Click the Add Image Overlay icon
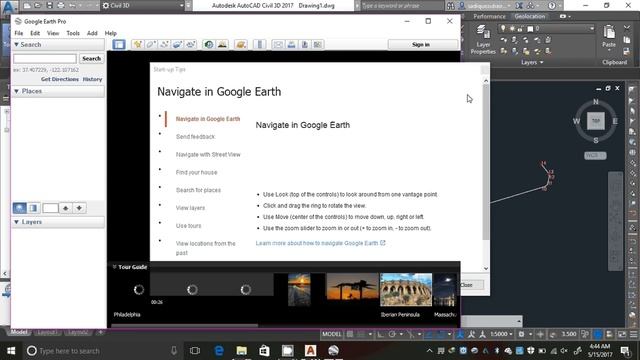Screen dimensions: 640x360 177,44
